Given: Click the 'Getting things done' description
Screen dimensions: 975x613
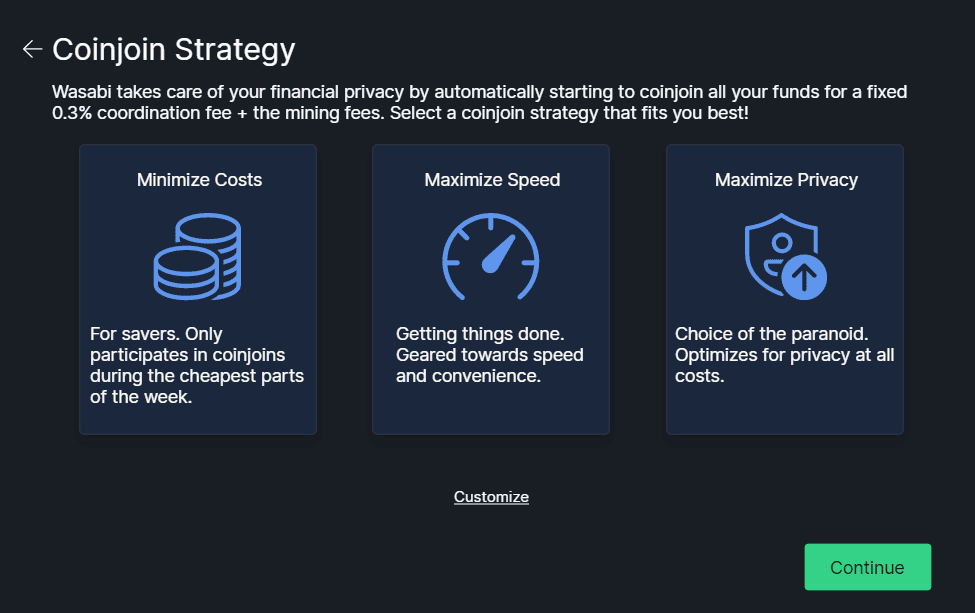Looking at the screenshot, I should [x=490, y=355].
